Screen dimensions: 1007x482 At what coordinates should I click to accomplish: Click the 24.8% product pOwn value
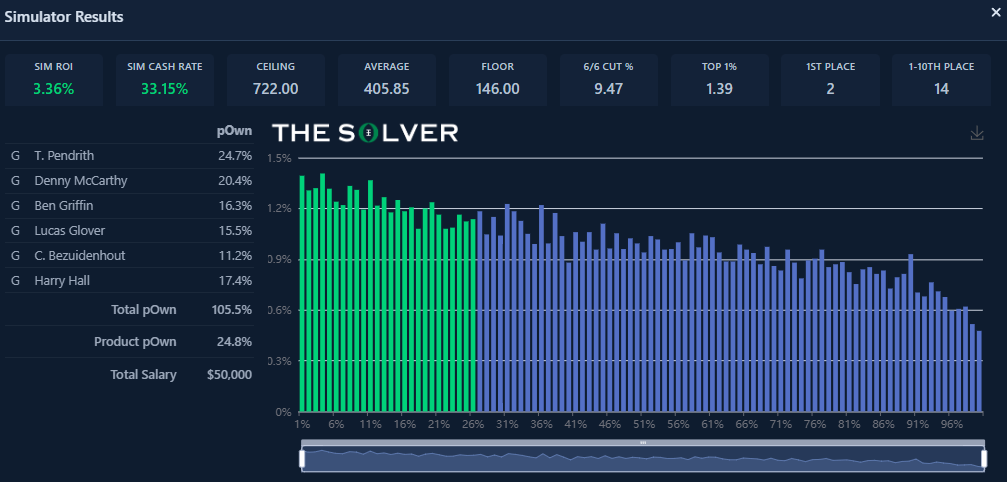[x=235, y=342]
